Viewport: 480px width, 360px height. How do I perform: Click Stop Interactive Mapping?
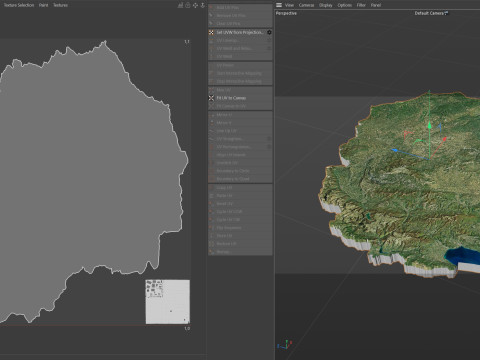[240, 81]
